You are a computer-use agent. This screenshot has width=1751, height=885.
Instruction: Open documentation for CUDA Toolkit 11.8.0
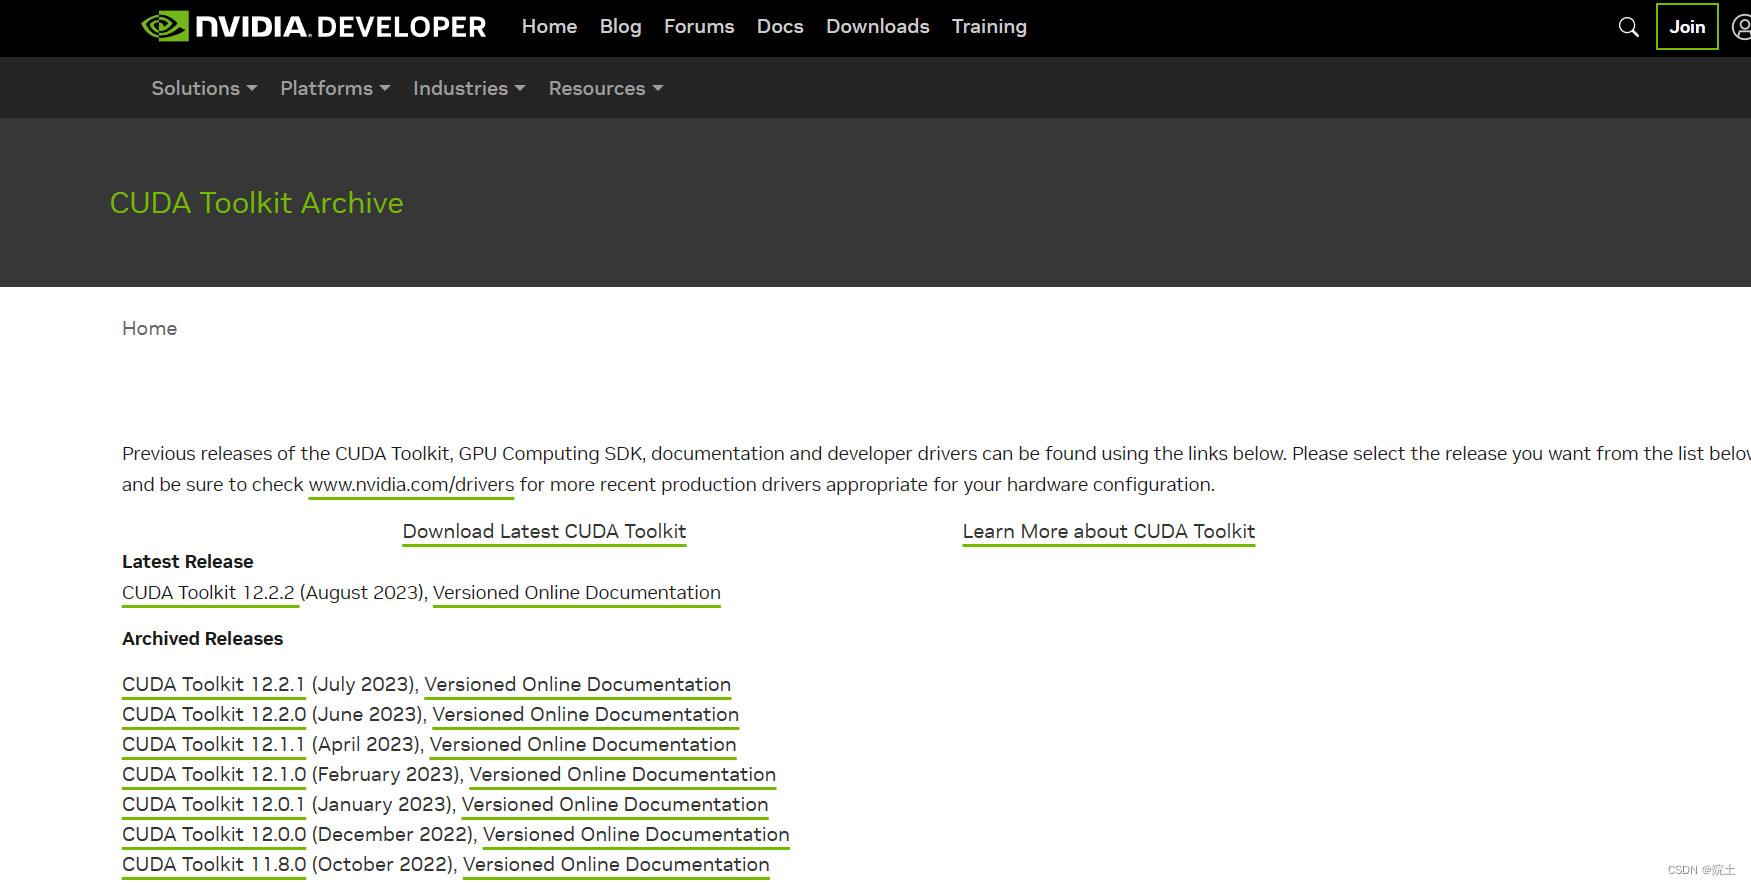616,865
